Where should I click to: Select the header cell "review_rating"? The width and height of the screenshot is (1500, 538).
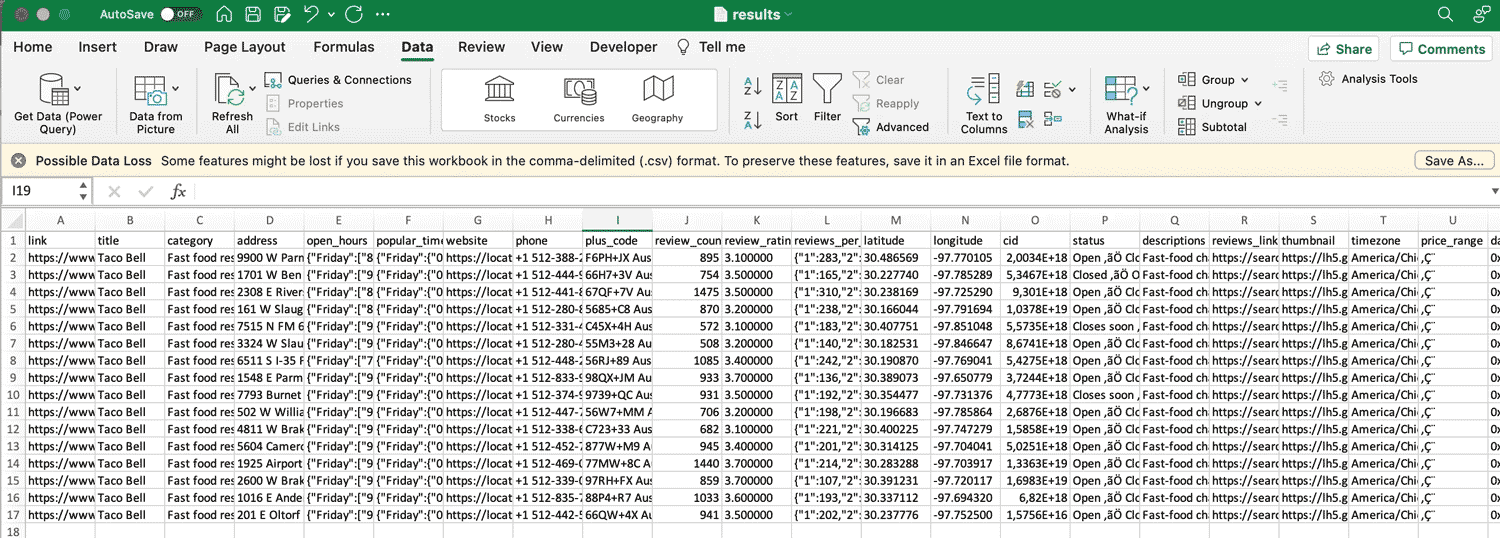click(757, 241)
